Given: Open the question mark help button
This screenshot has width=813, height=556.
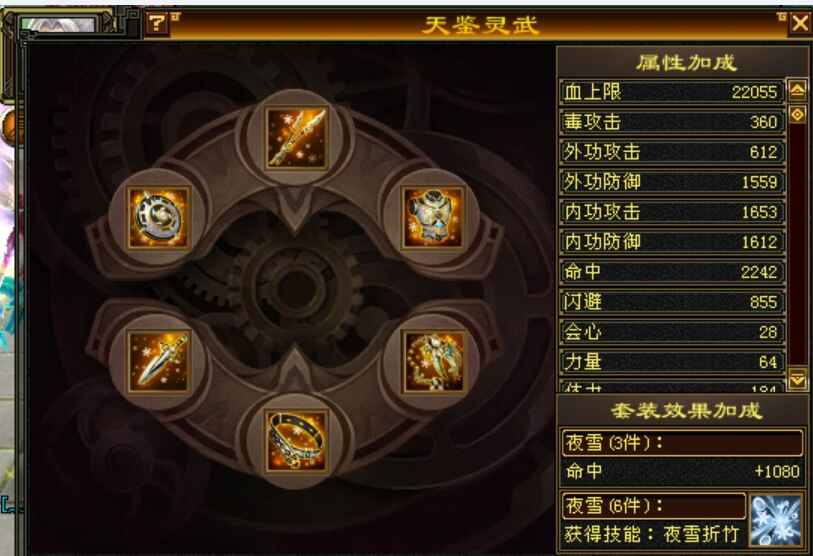Looking at the screenshot, I should coord(157,23).
